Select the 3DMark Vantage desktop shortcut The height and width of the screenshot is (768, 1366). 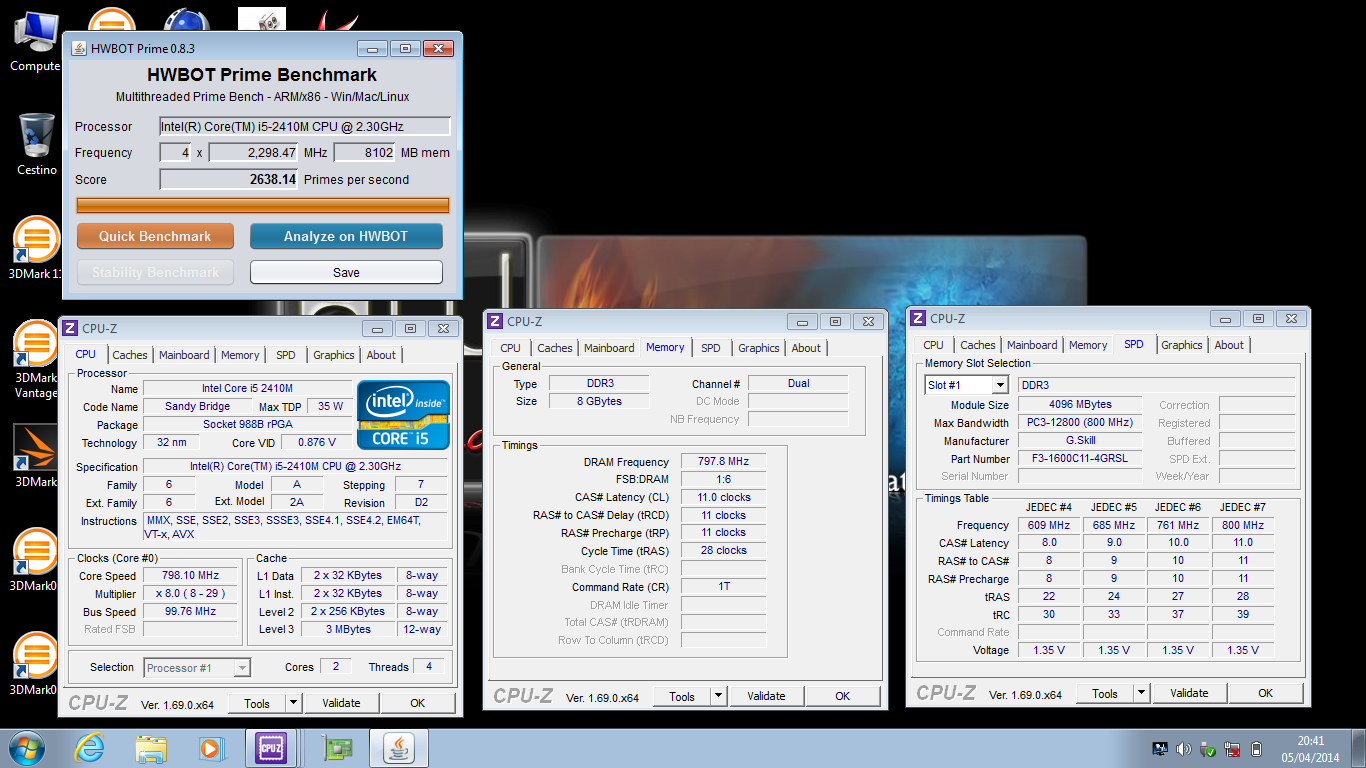[36, 359]
